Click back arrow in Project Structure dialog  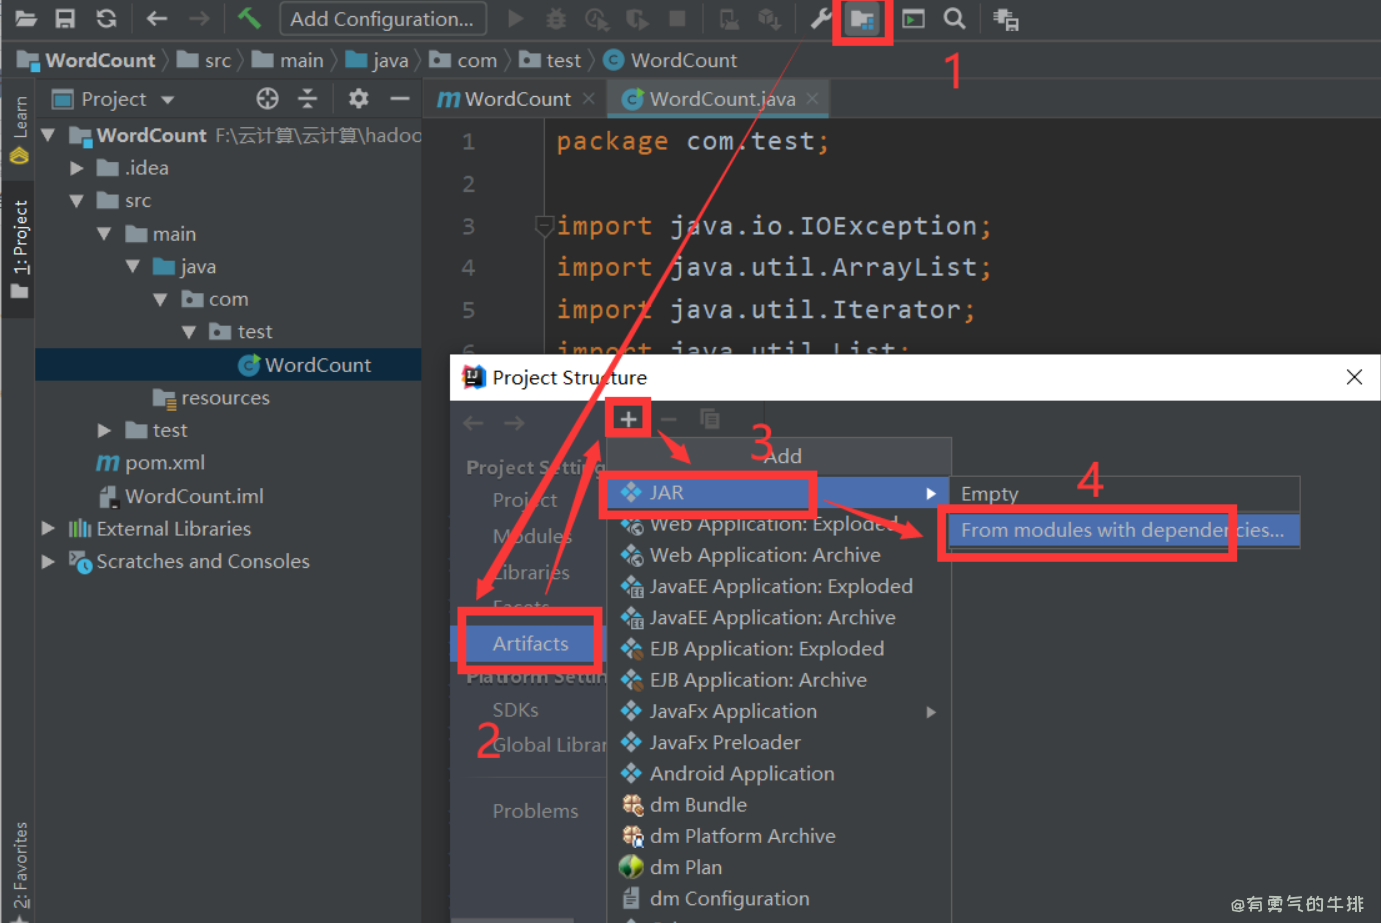(473, 423)
